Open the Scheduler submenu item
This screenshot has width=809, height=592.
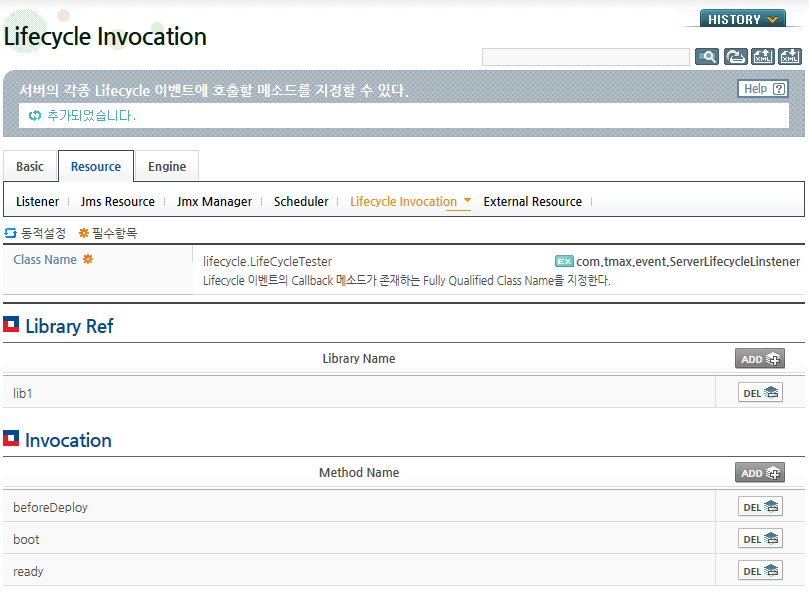[x=301, y=201]
